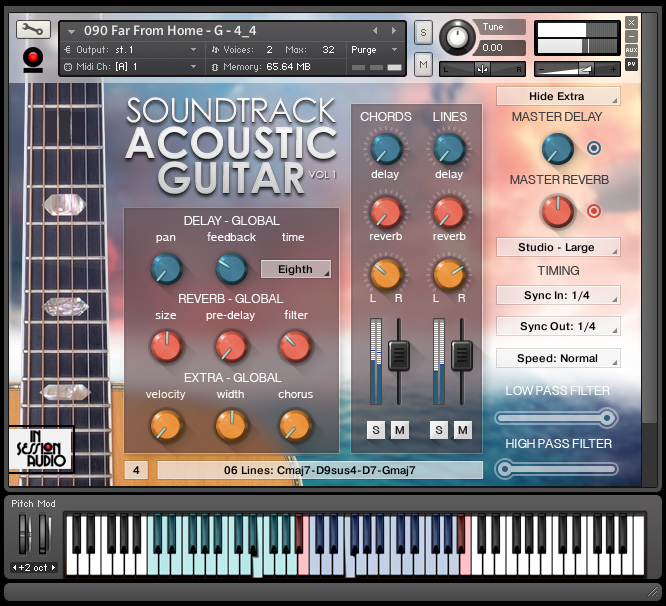Click the Tune value field 0.00

tap(500, 48)
